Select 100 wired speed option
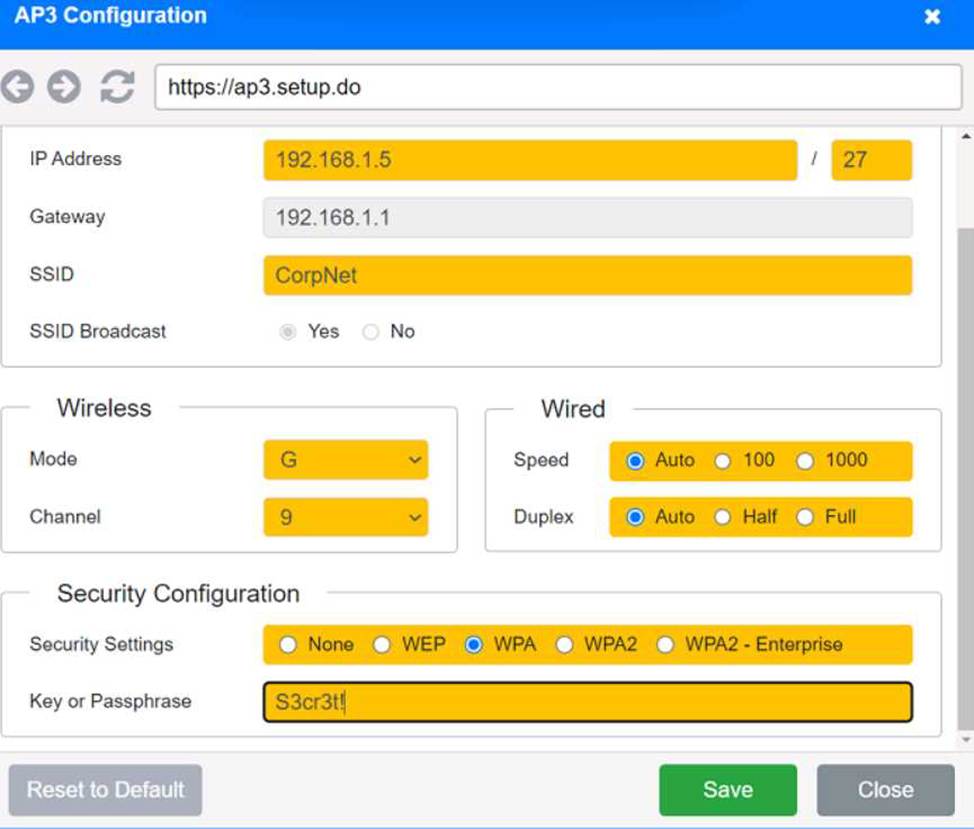The width and height of the screenshot is (974, 829). [723, 461]
